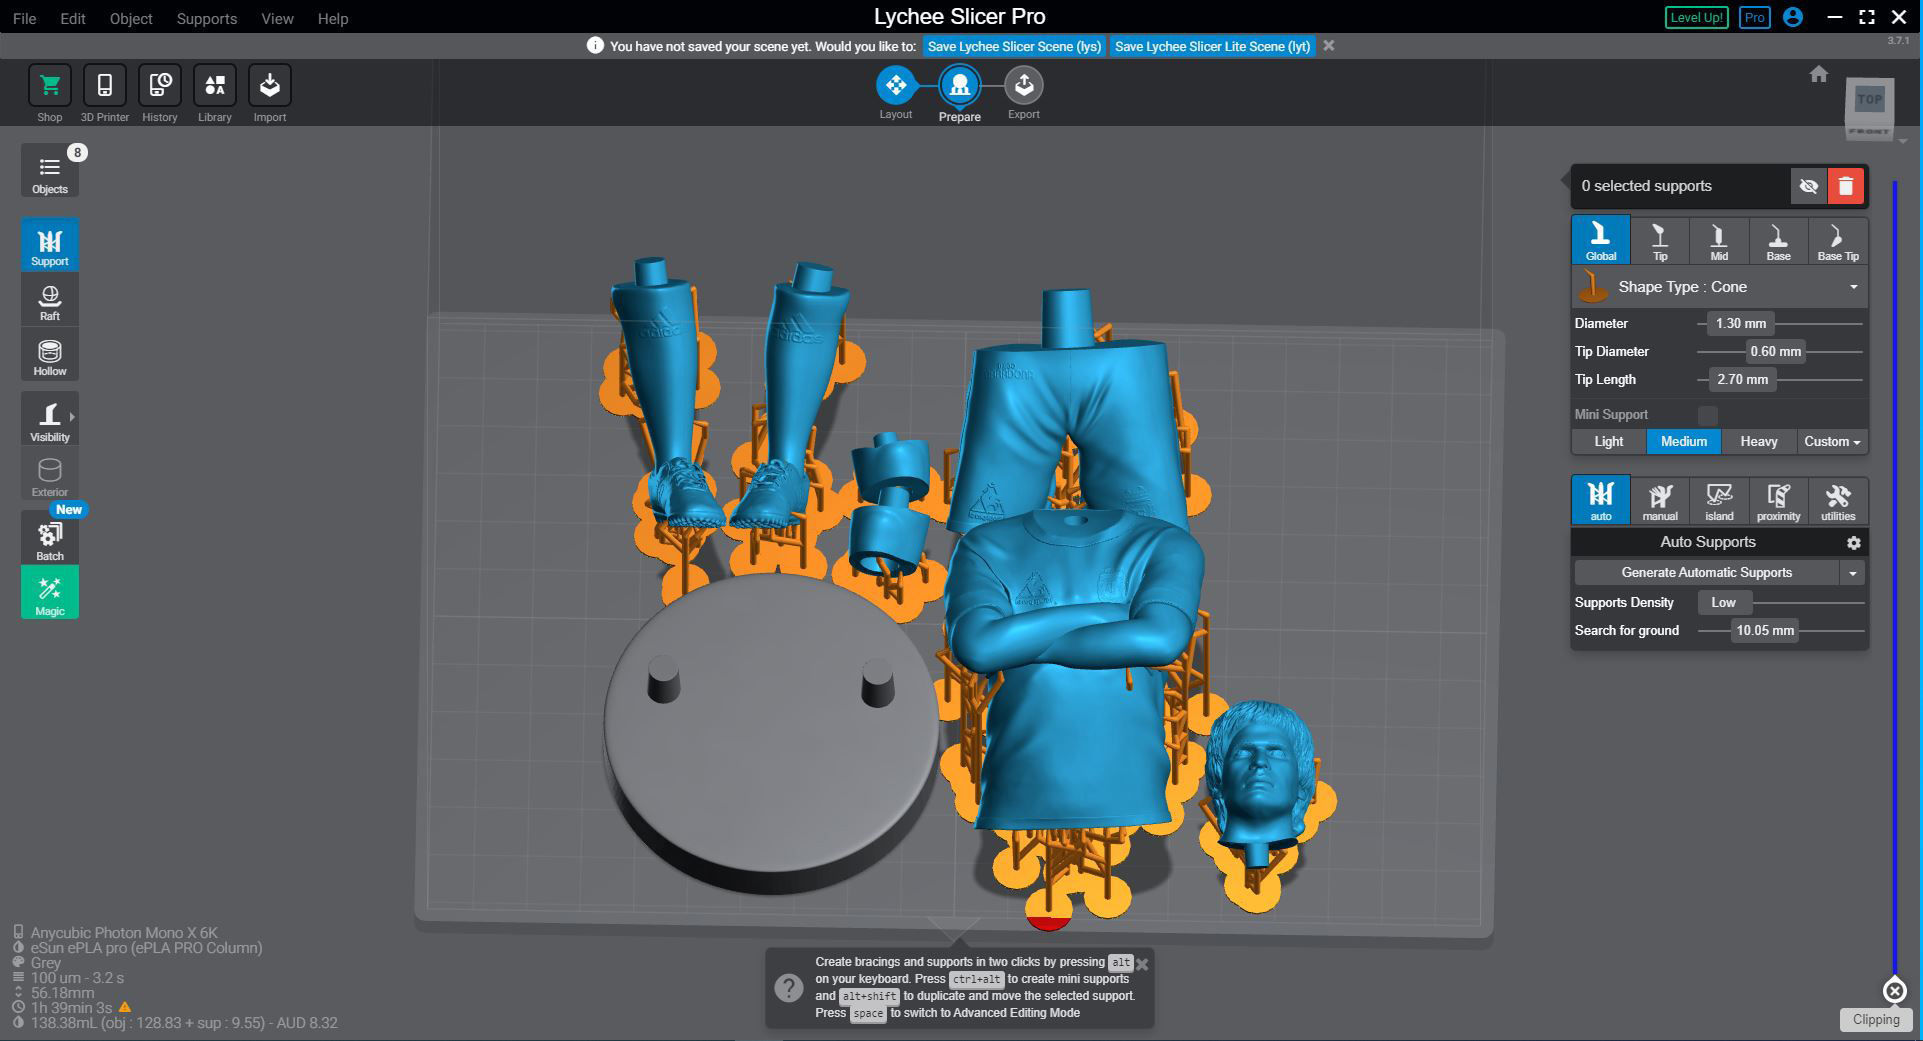1923x1041 pixels.
Task: Open the Library
Action: point(215,86)
